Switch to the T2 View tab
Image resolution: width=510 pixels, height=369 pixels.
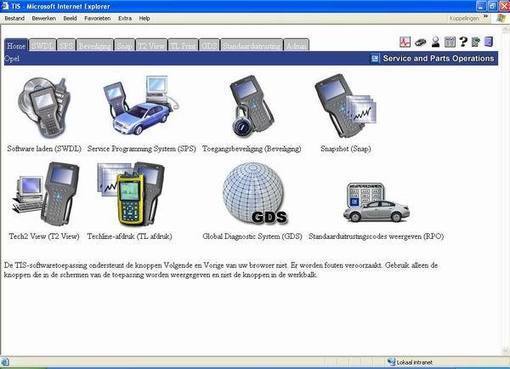pos(151,45)
